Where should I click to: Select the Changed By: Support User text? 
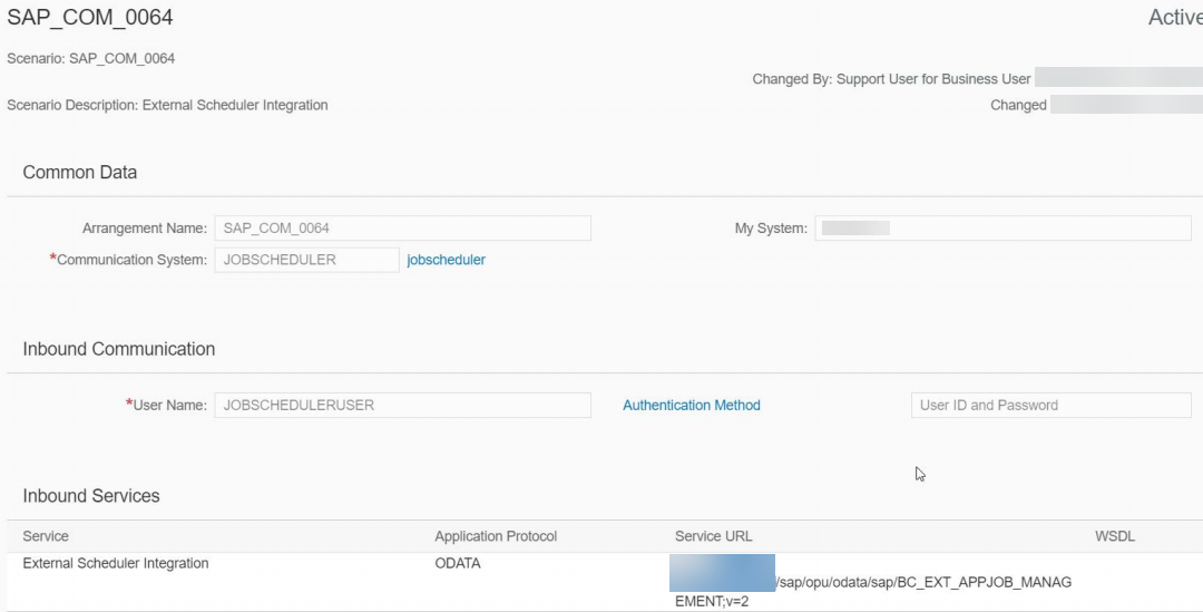[x=892, y=79]
